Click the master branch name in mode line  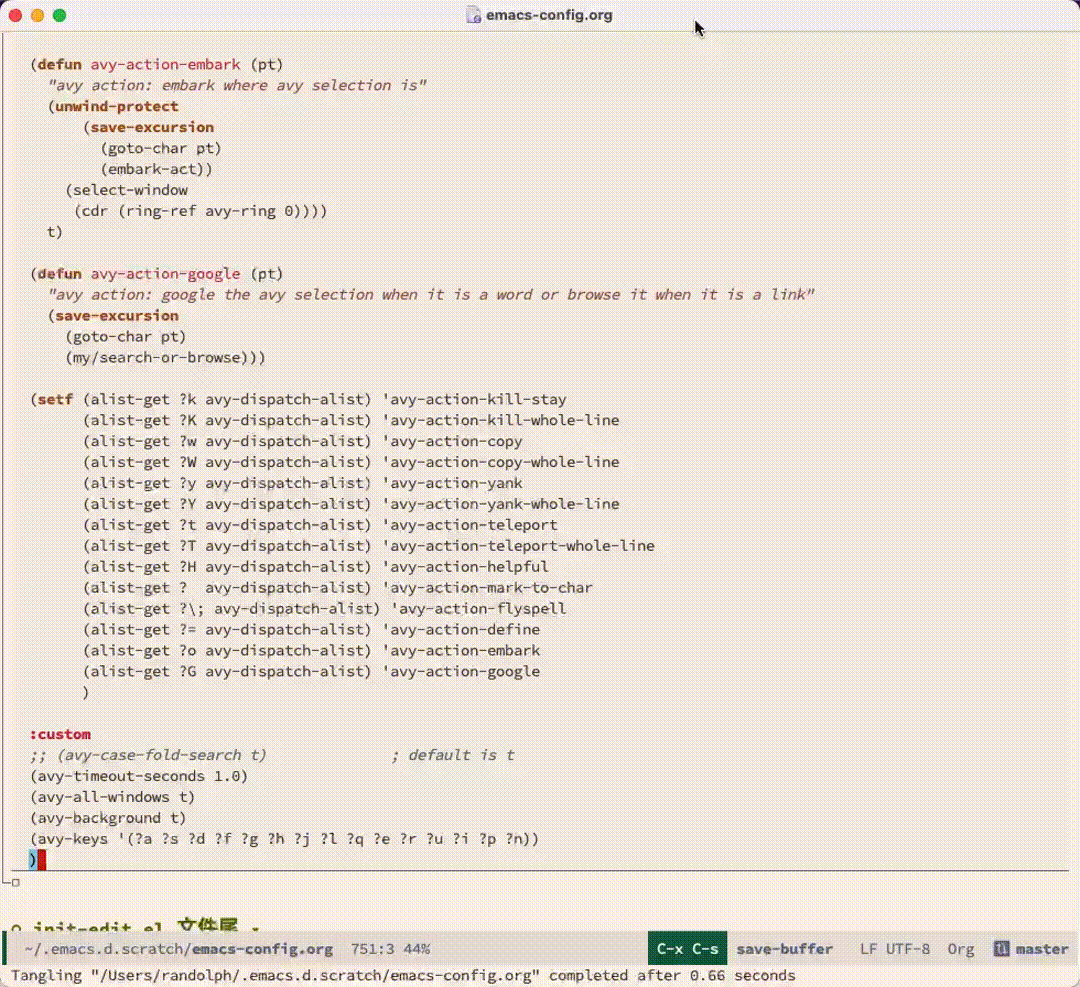click(1042, 949)
